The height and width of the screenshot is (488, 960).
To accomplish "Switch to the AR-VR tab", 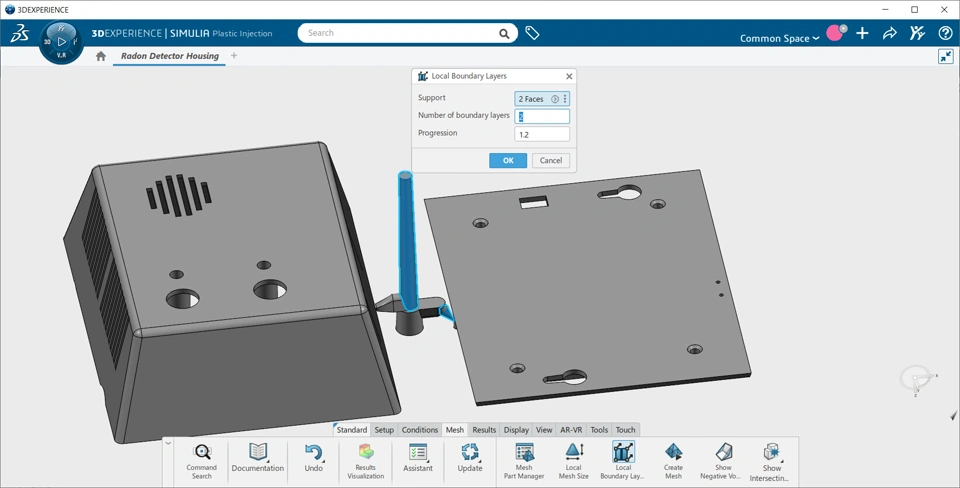I will [571, 430].
